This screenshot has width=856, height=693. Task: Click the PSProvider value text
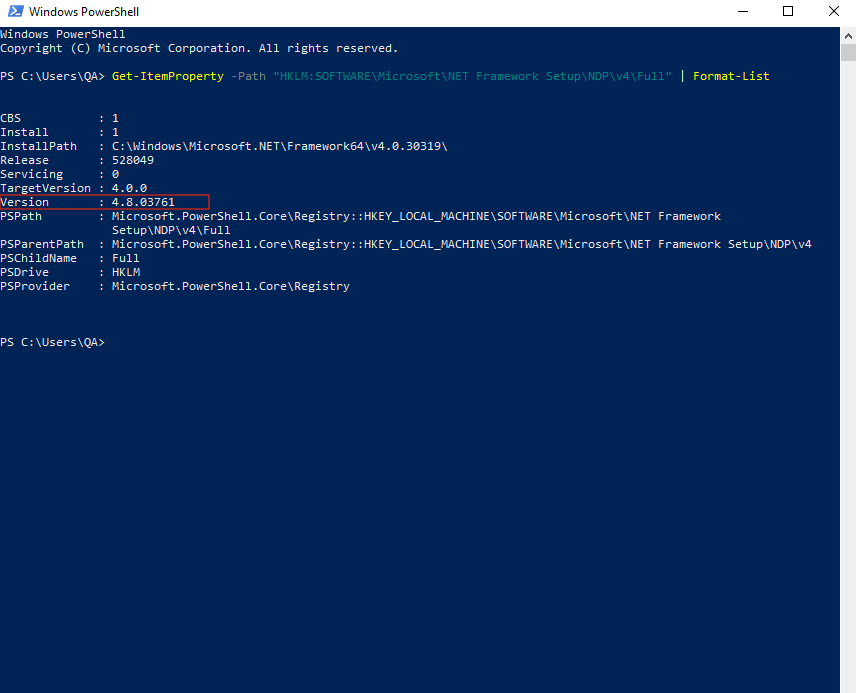(x=230, y=286)
